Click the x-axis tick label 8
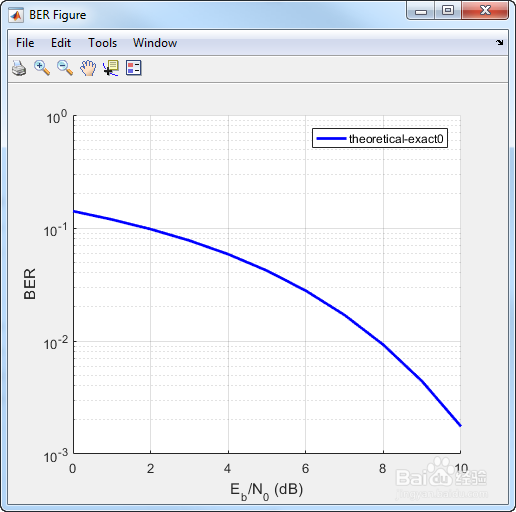 [383, 469]
